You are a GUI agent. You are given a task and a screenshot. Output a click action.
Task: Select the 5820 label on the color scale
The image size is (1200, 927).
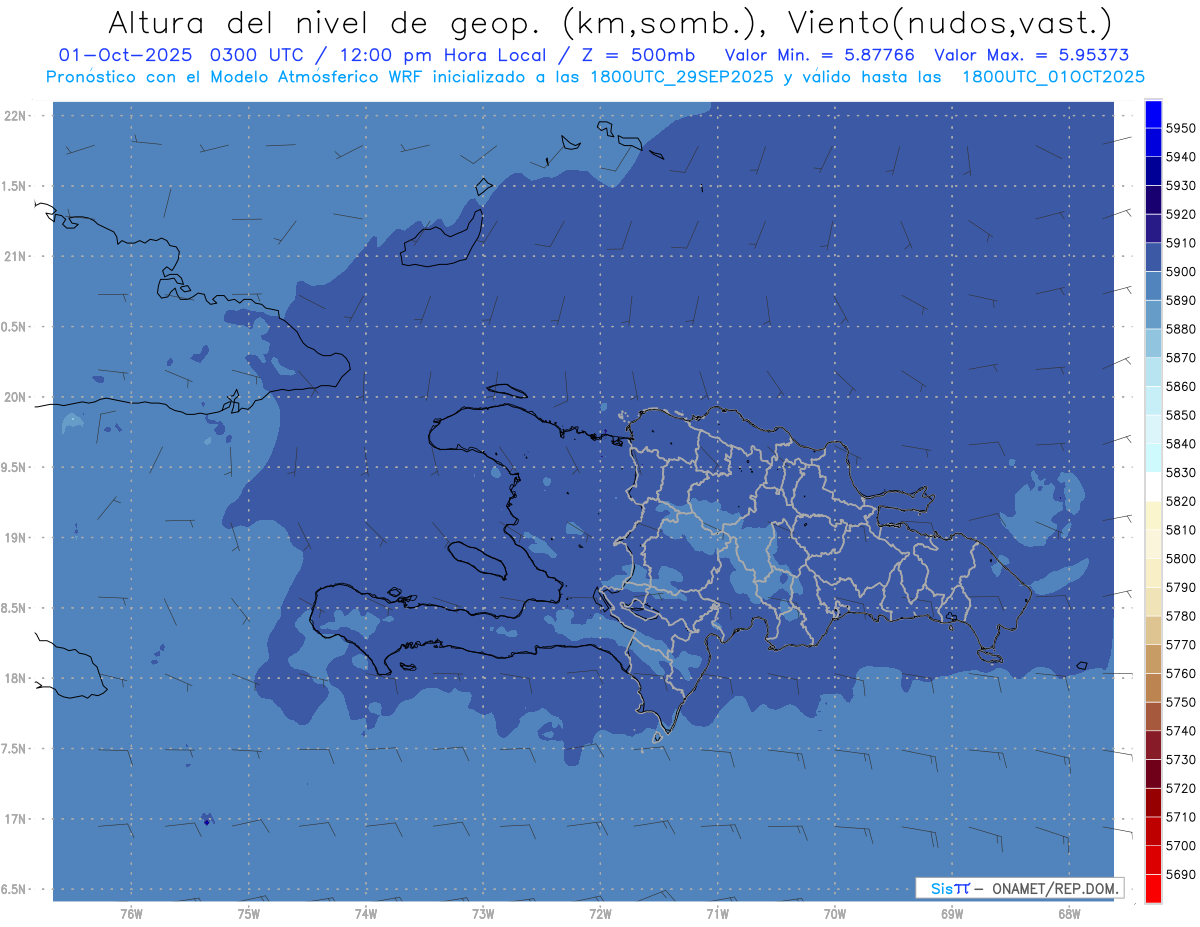tap(1180, 501)
